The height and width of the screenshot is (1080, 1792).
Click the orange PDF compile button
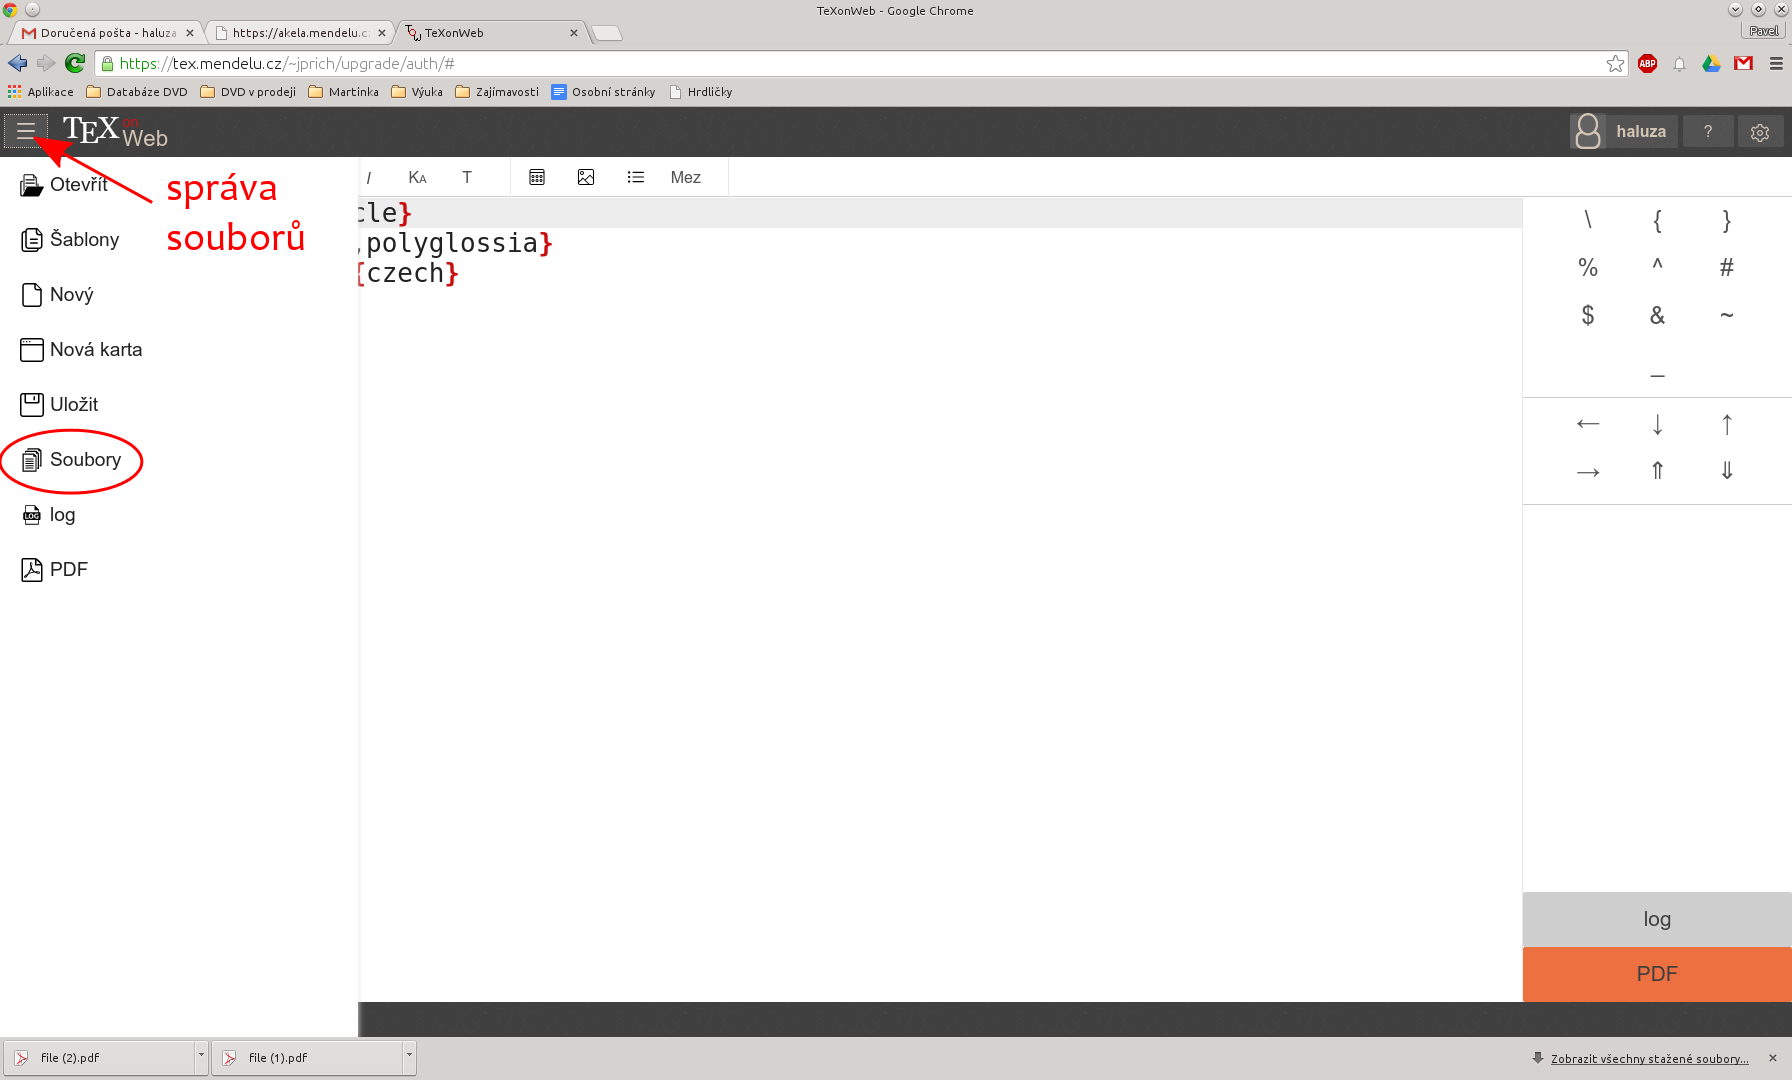(1657, 974)
